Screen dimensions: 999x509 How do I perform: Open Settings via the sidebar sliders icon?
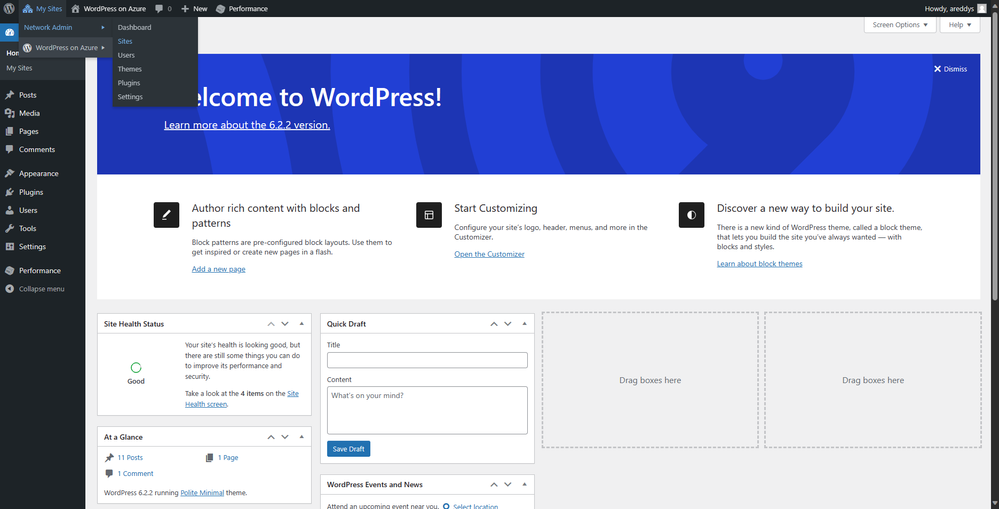click(9, 247)
